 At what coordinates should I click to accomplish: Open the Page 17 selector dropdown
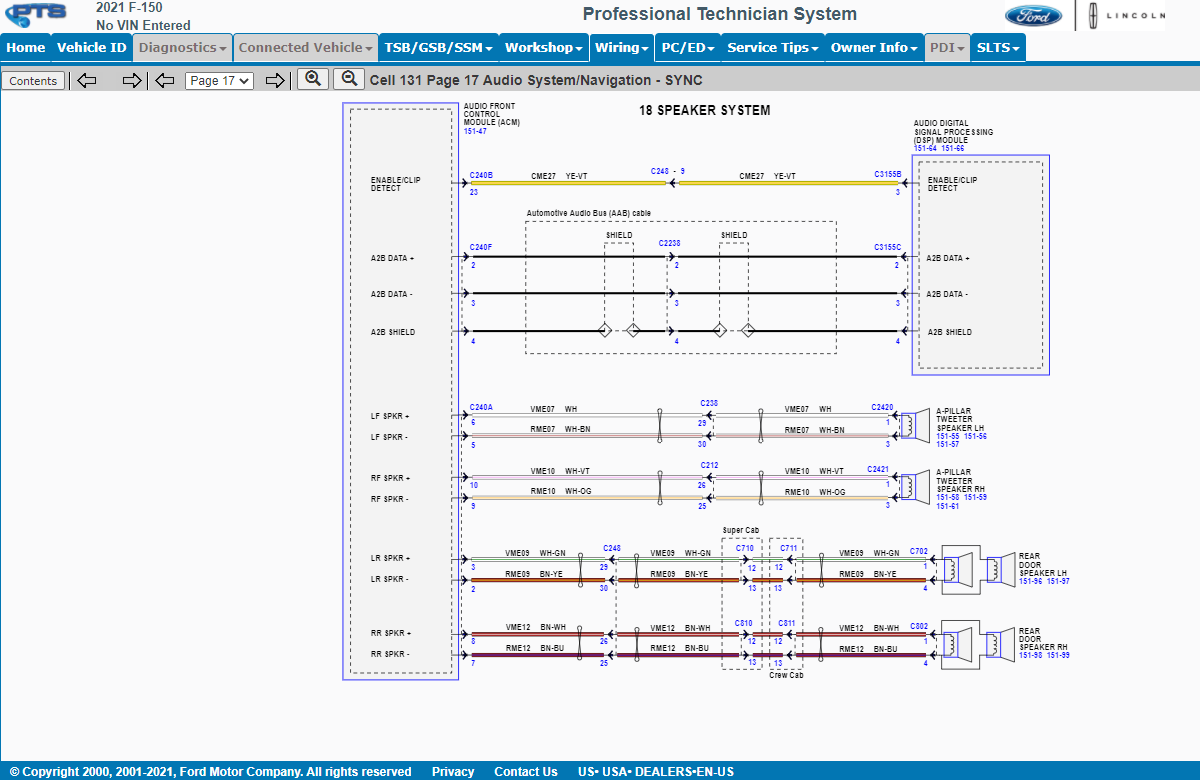(219, 80)
